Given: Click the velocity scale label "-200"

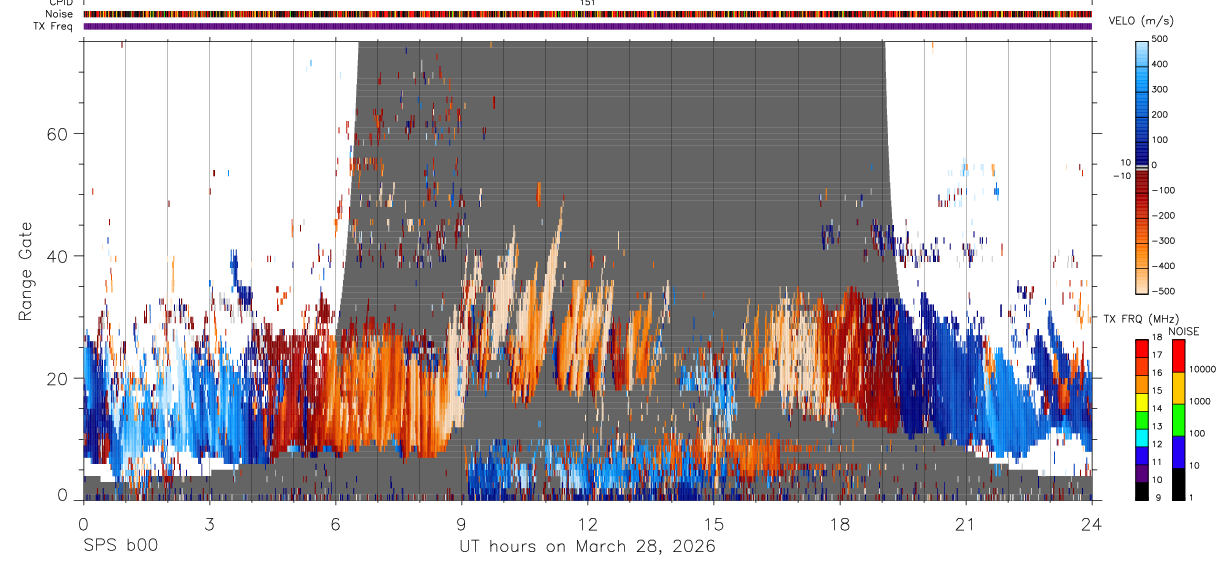Looking at the screenshot, I should (x=1164, y=216).
